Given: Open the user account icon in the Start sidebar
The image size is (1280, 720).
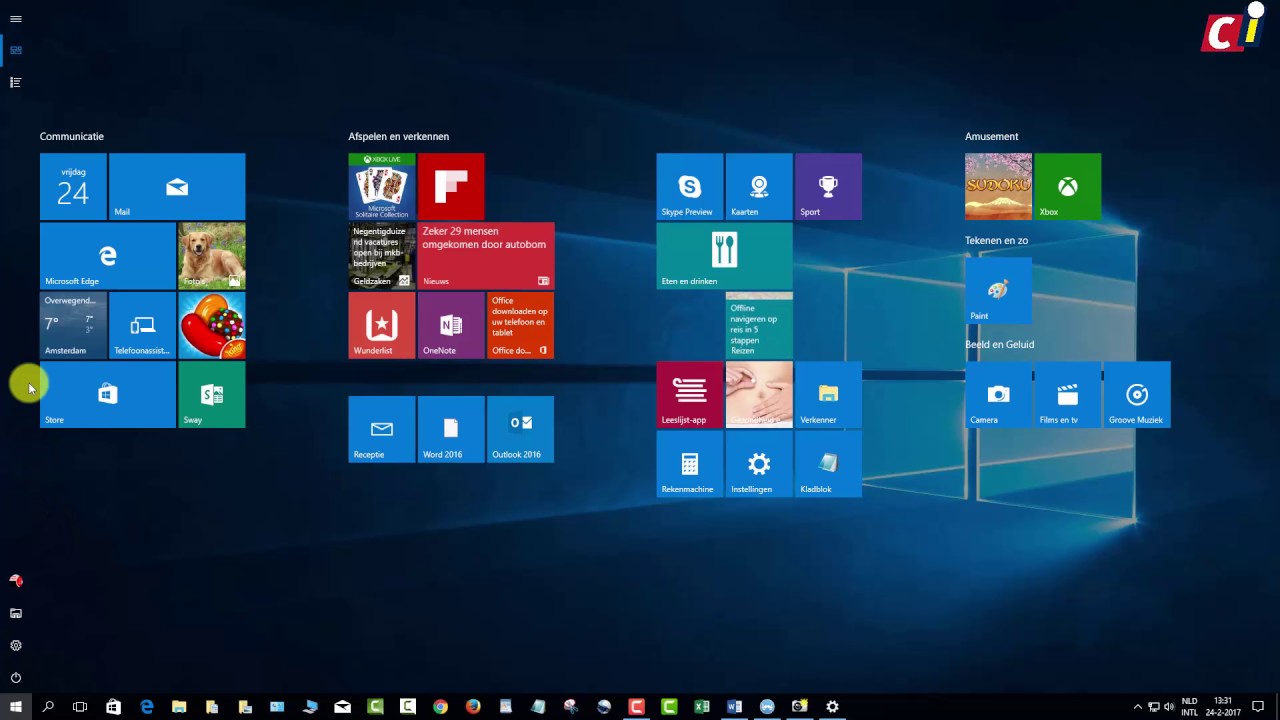Looking at the screenshot, I should click(x=16, y=580).
